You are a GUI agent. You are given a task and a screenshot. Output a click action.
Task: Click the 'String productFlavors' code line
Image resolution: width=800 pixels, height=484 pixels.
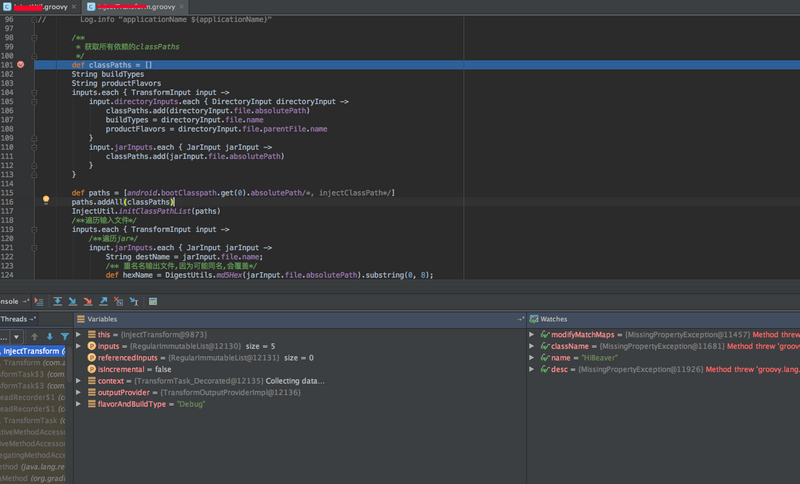pos(116,83)
